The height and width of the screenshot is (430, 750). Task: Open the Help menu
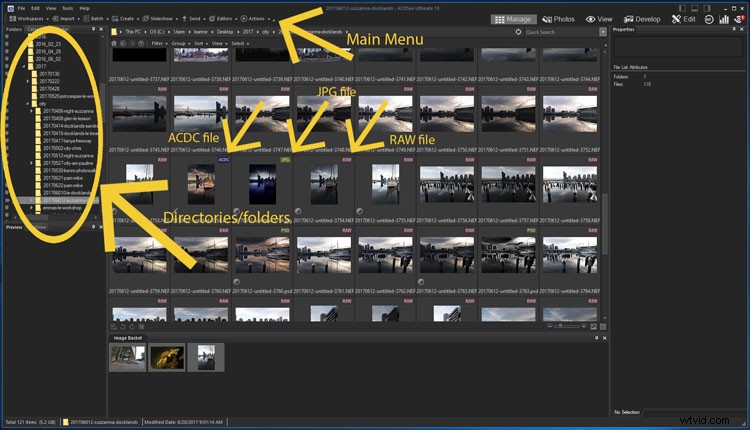pyautogui.click(x=85, y=8)
